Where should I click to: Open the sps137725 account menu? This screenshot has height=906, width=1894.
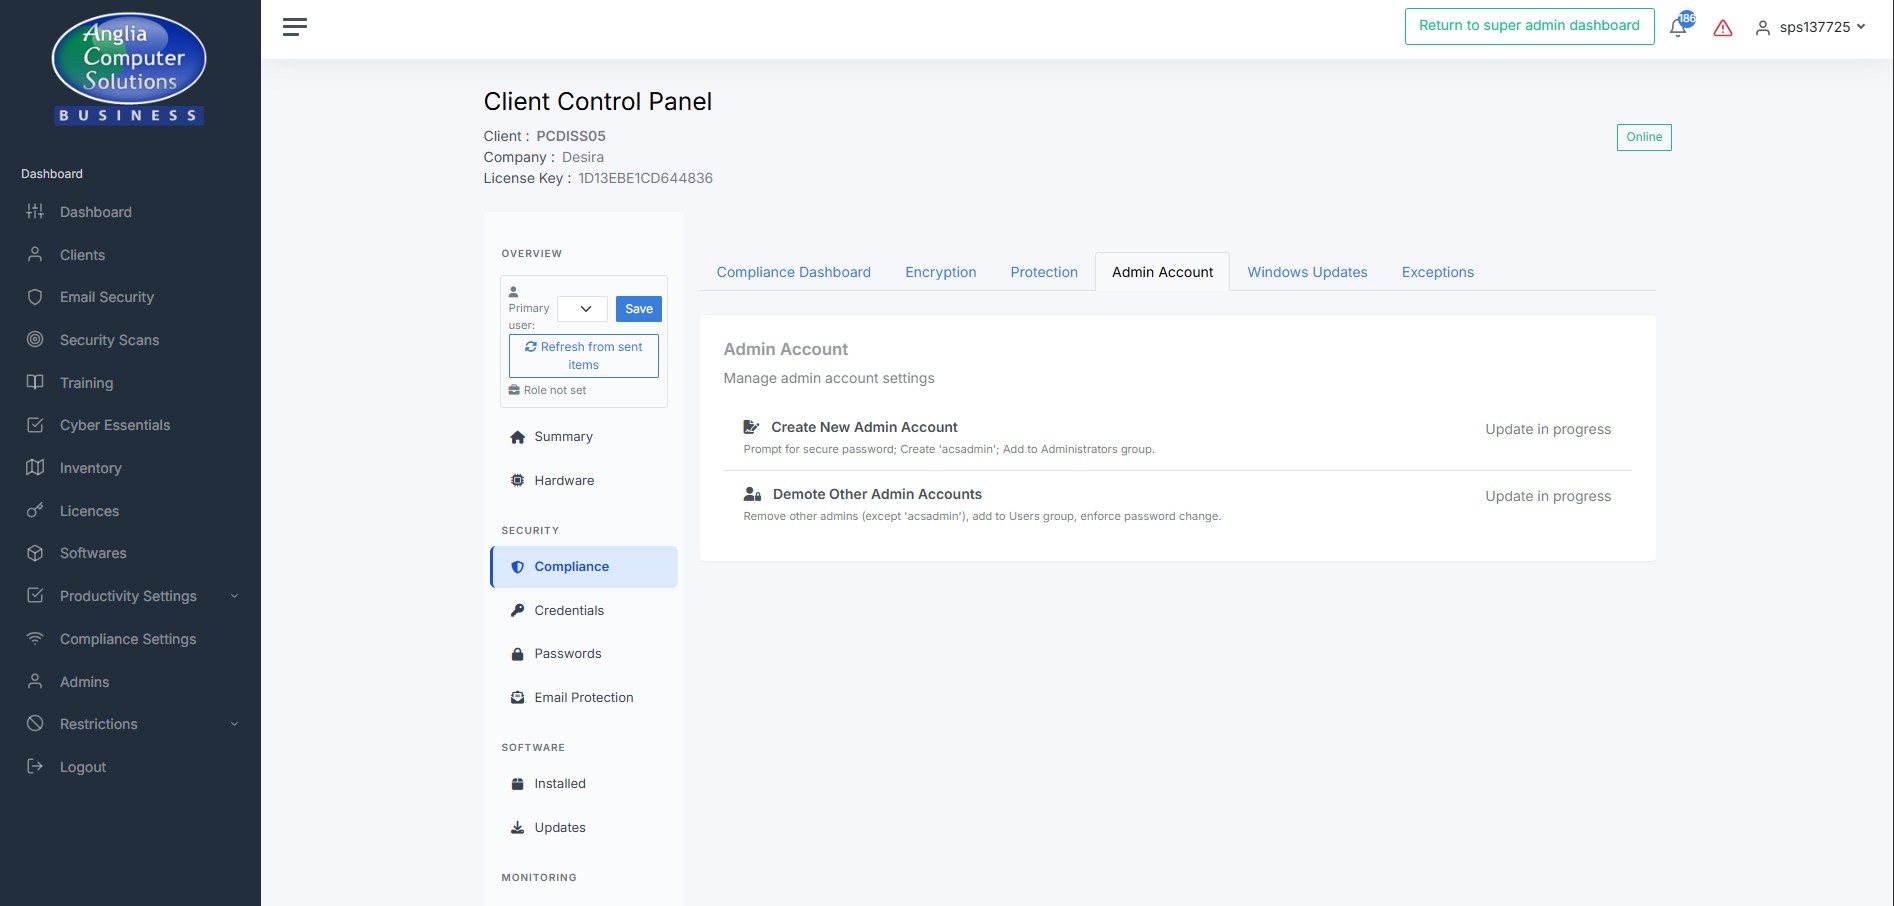[1811, 27]
